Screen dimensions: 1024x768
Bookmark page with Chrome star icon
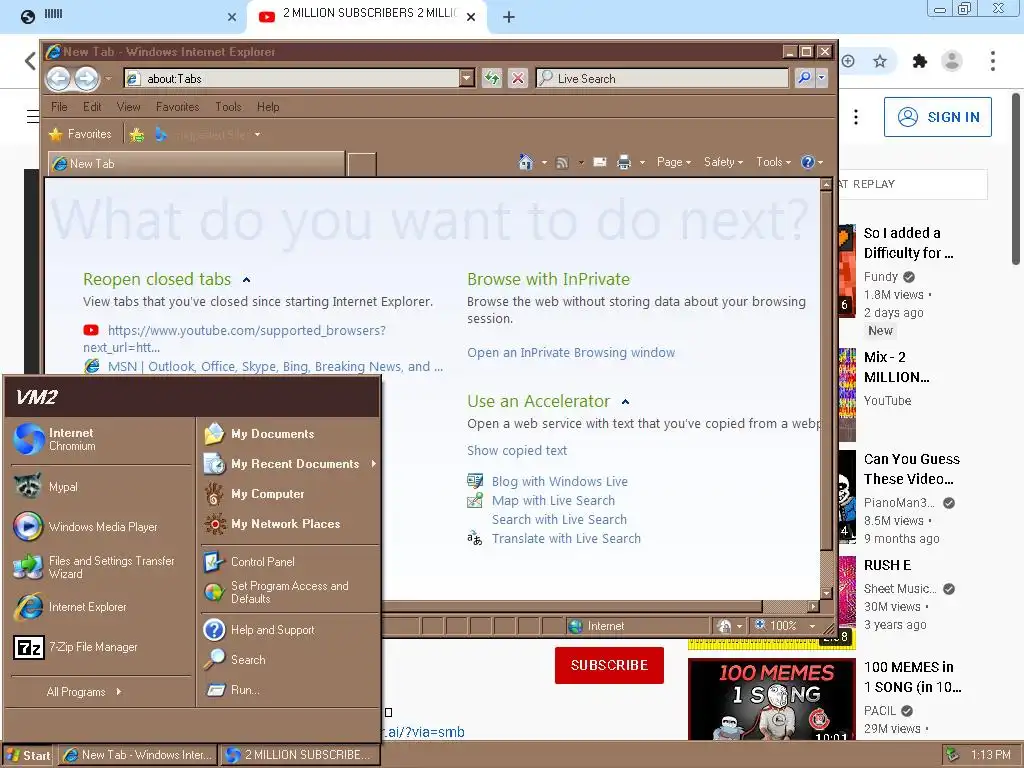coord(880,61)
